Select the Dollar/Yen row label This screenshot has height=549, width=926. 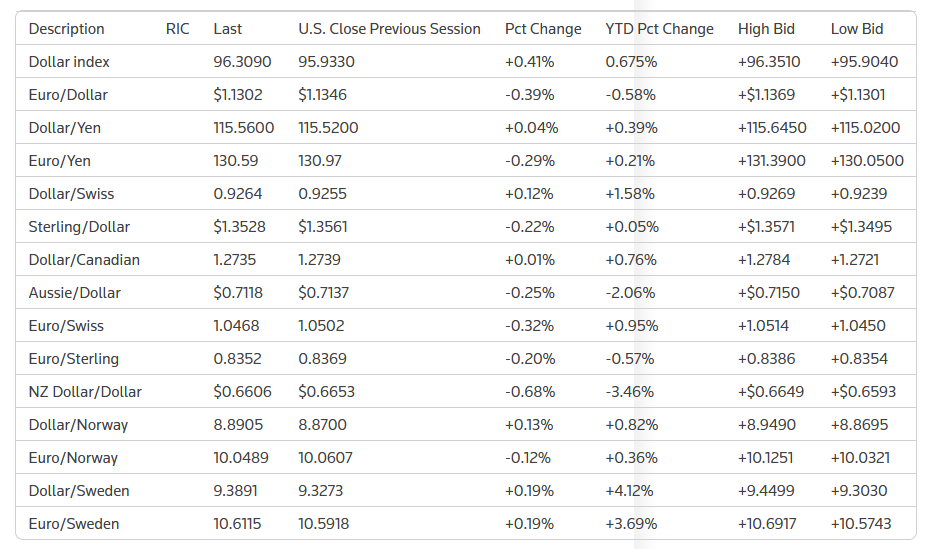coord(65,128)
